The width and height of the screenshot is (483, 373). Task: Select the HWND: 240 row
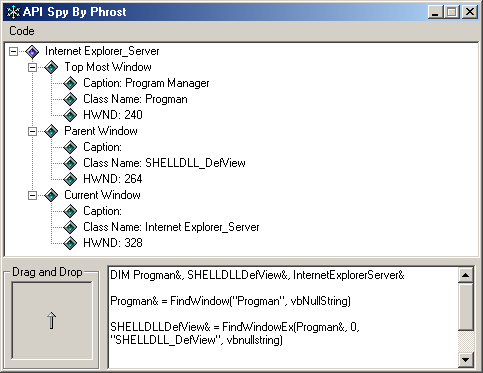(x=113, y=115)
